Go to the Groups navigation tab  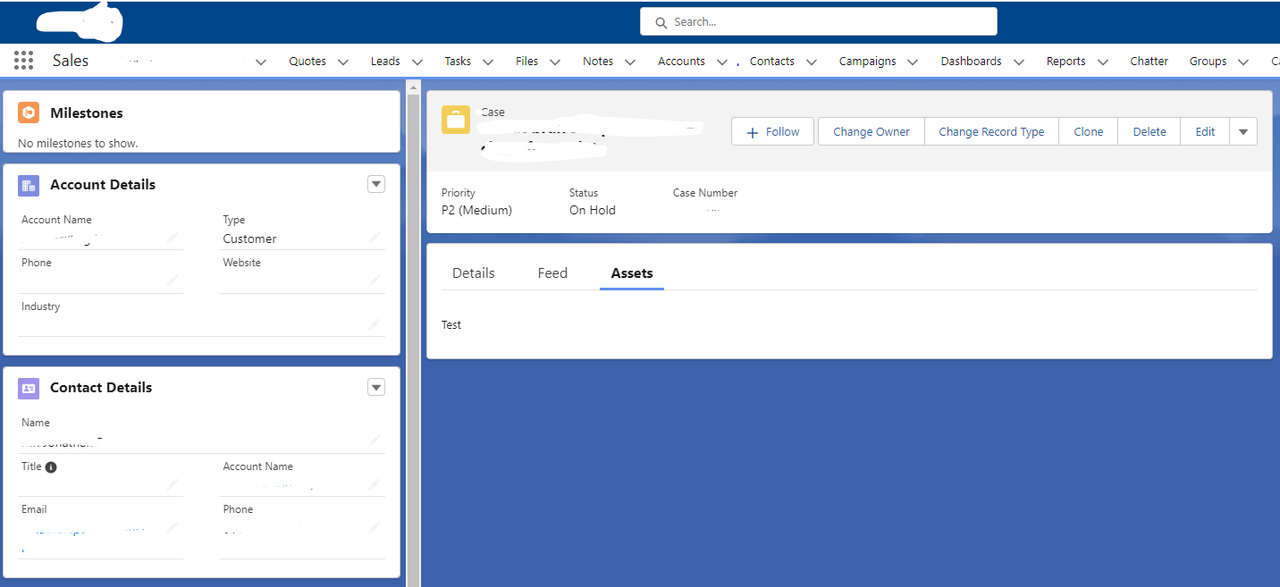tap(1208, 61)
